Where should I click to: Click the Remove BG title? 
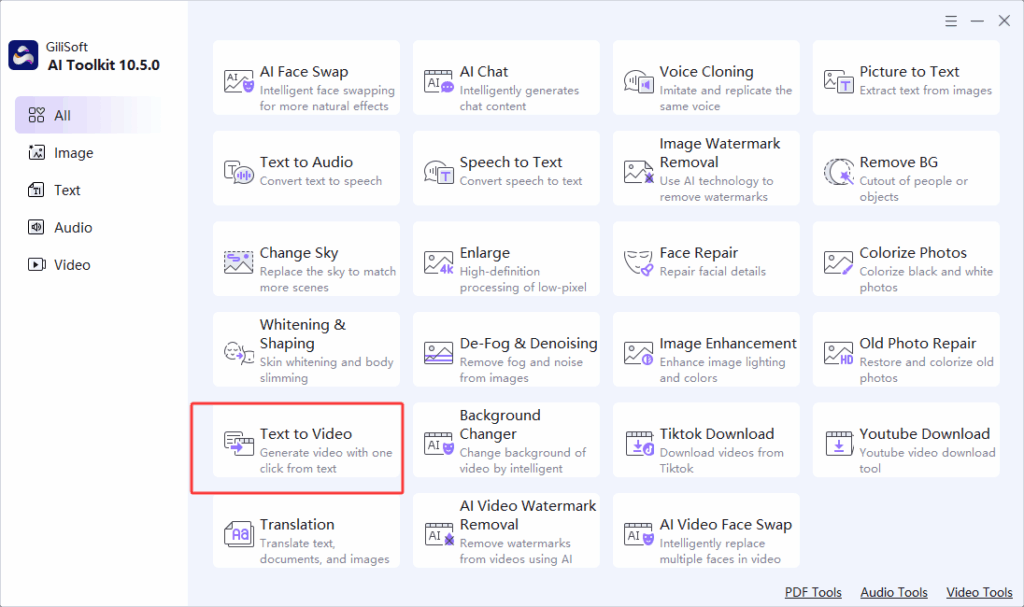click(899, 161)
